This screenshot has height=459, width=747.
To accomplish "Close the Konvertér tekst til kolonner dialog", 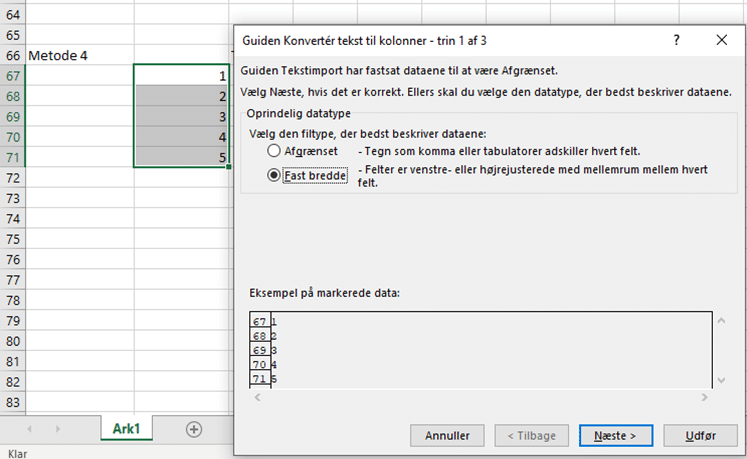I will point(722,40).
